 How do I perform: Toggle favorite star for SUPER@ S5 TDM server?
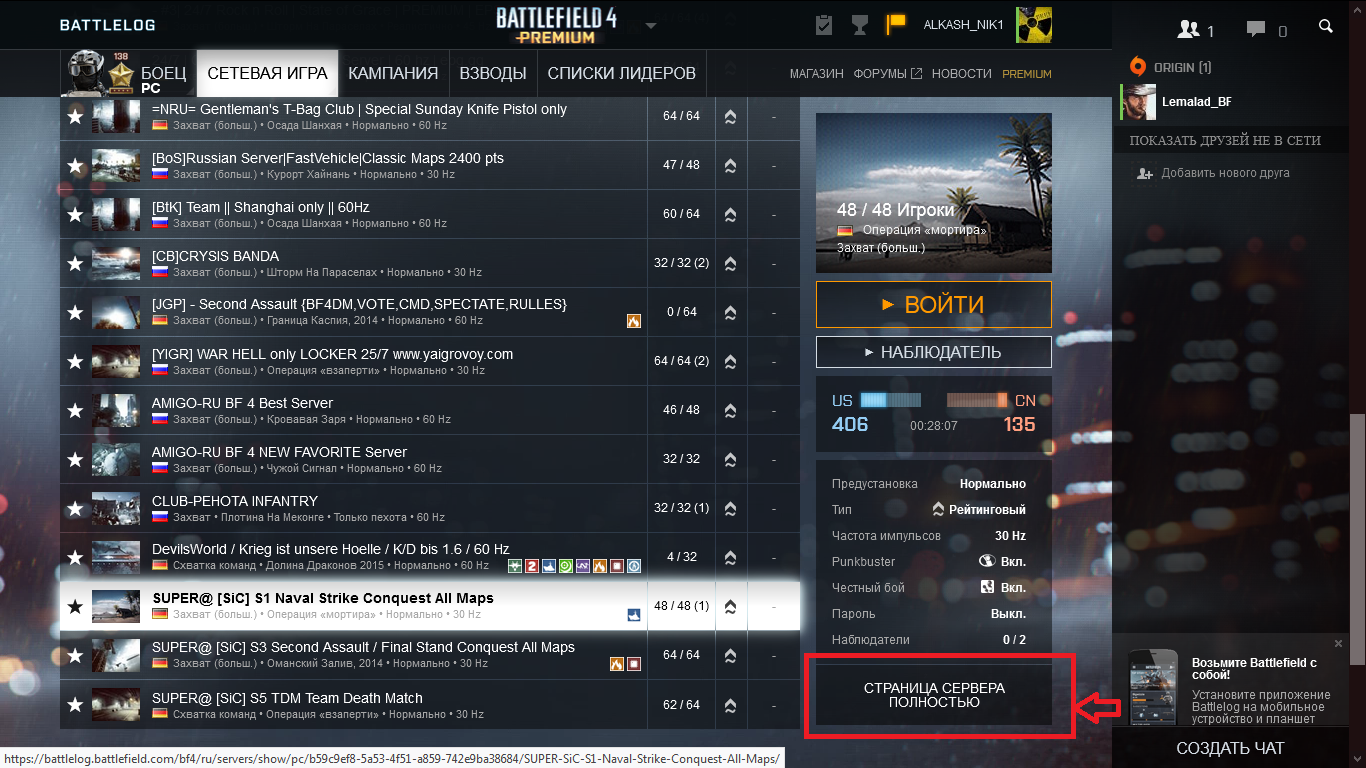[75, 705]
